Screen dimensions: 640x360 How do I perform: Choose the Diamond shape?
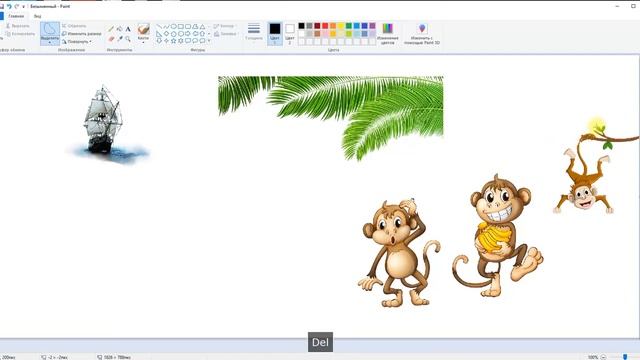(166, 33)
